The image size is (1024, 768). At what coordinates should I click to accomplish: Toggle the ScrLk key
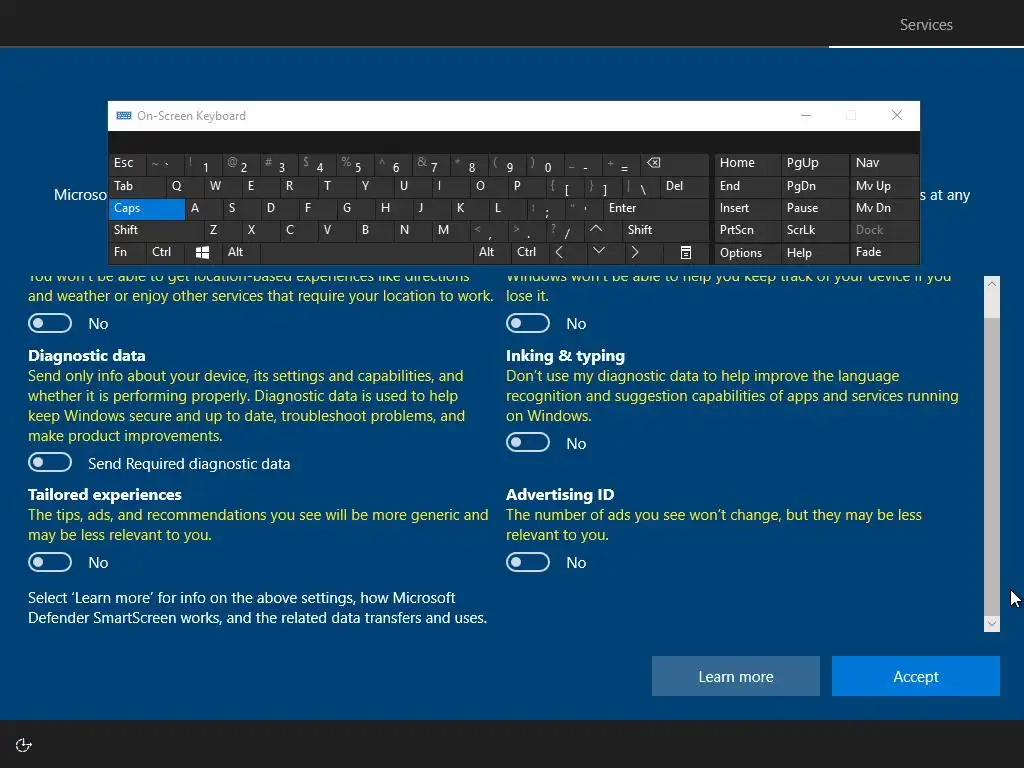coord(815,230)
